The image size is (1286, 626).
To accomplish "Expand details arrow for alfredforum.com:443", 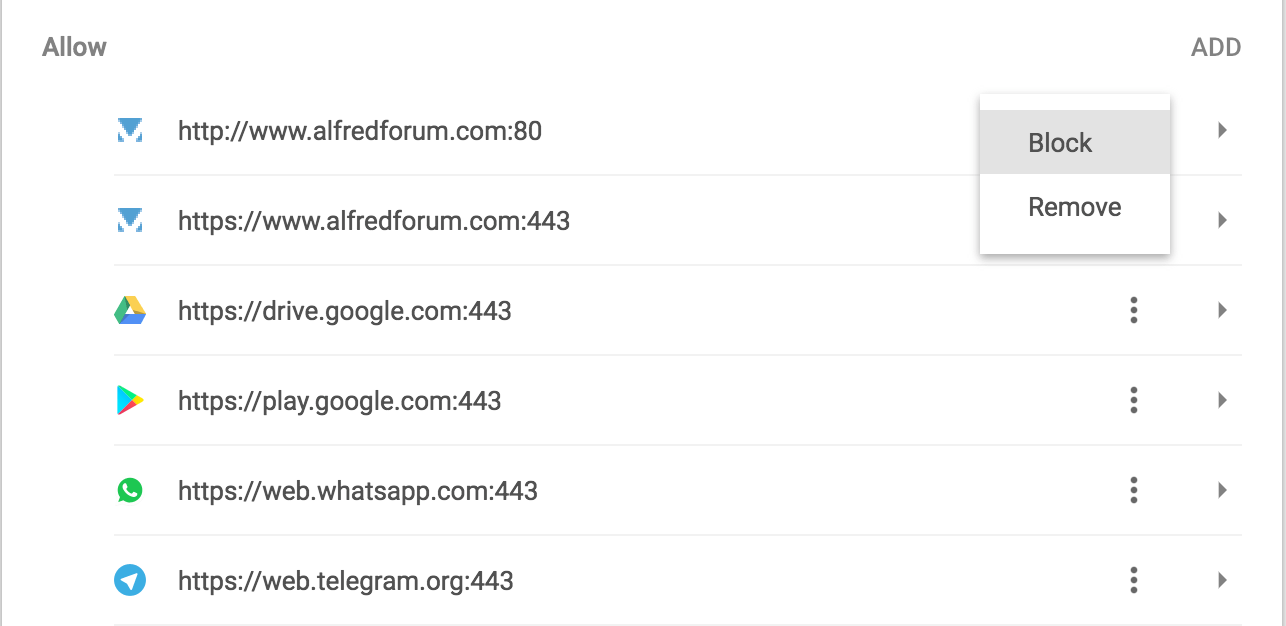I will click(1222, 221).
